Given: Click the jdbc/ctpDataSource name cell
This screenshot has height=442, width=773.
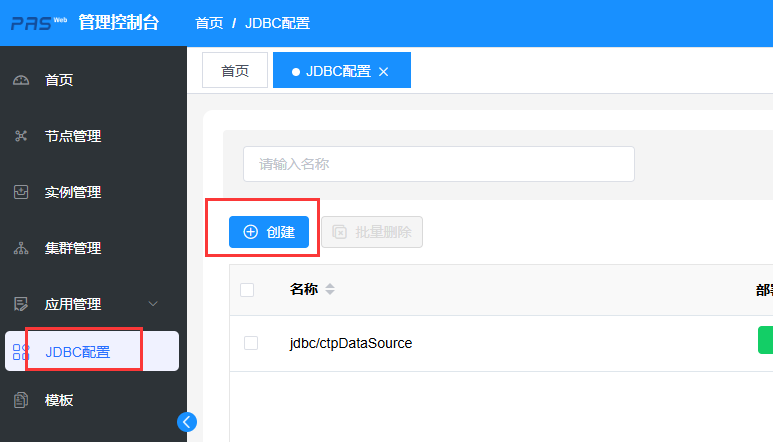Looking at the screenshot, I should [x=351, y=343].
